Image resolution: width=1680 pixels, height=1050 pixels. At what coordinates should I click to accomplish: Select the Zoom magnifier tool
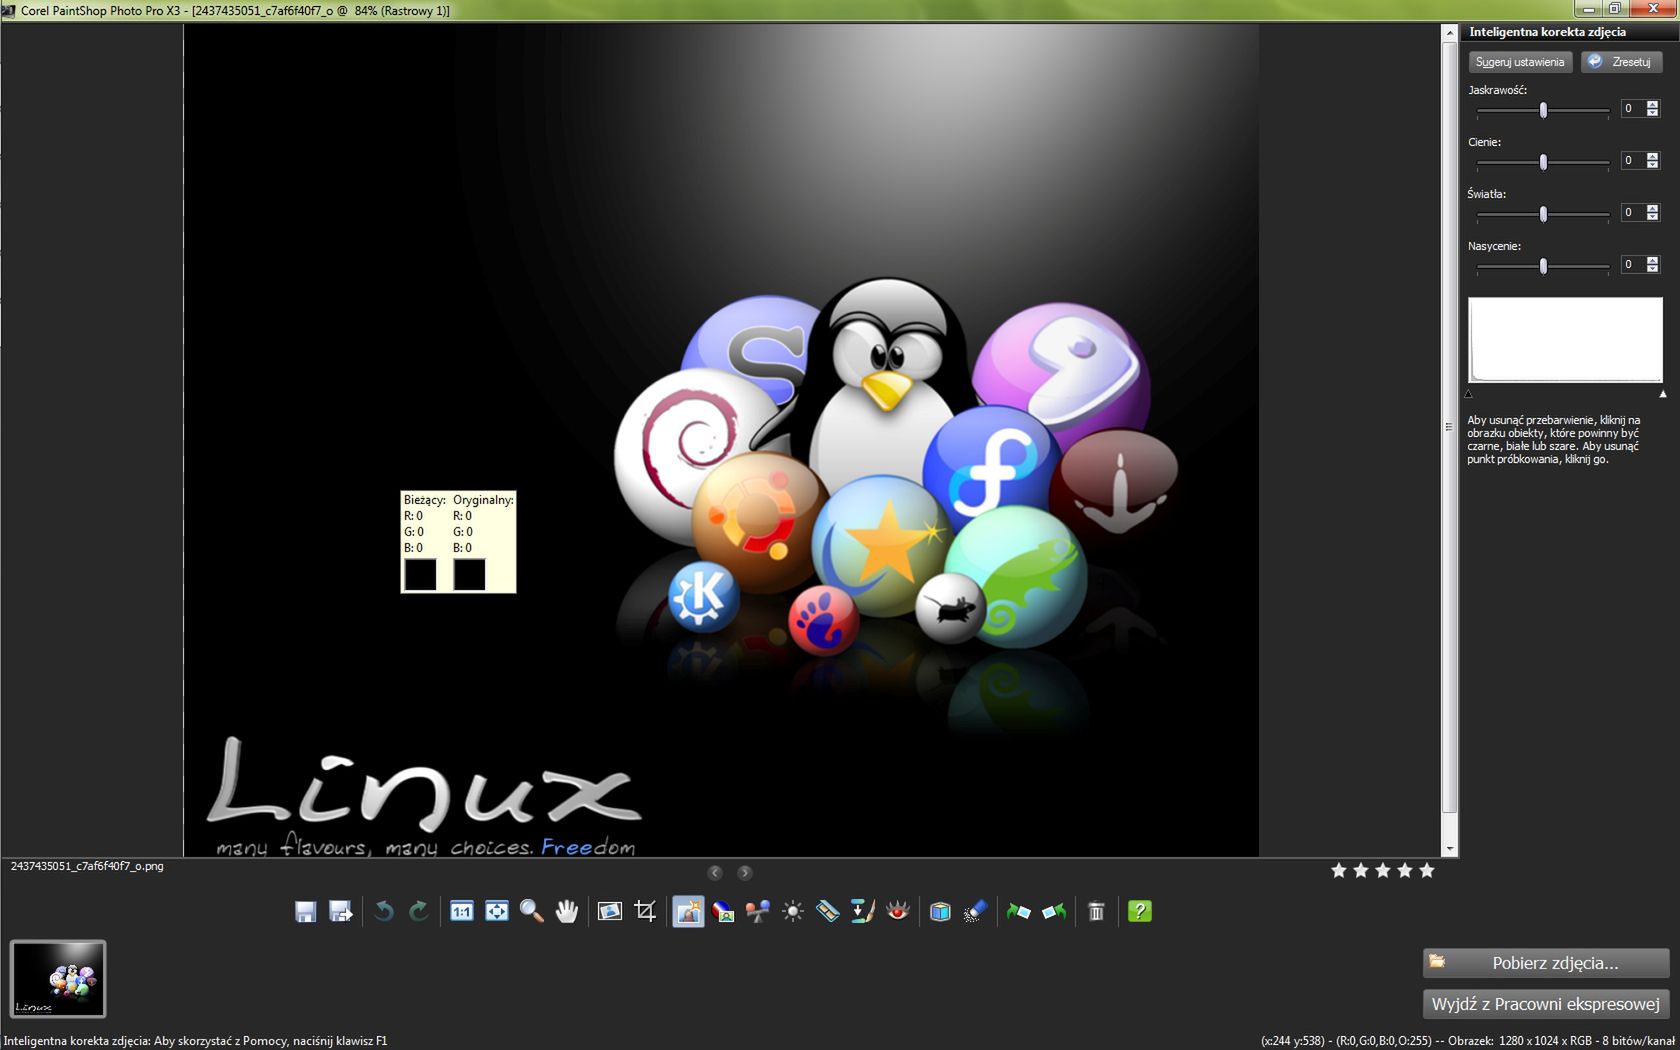click(x=531, y=911)
